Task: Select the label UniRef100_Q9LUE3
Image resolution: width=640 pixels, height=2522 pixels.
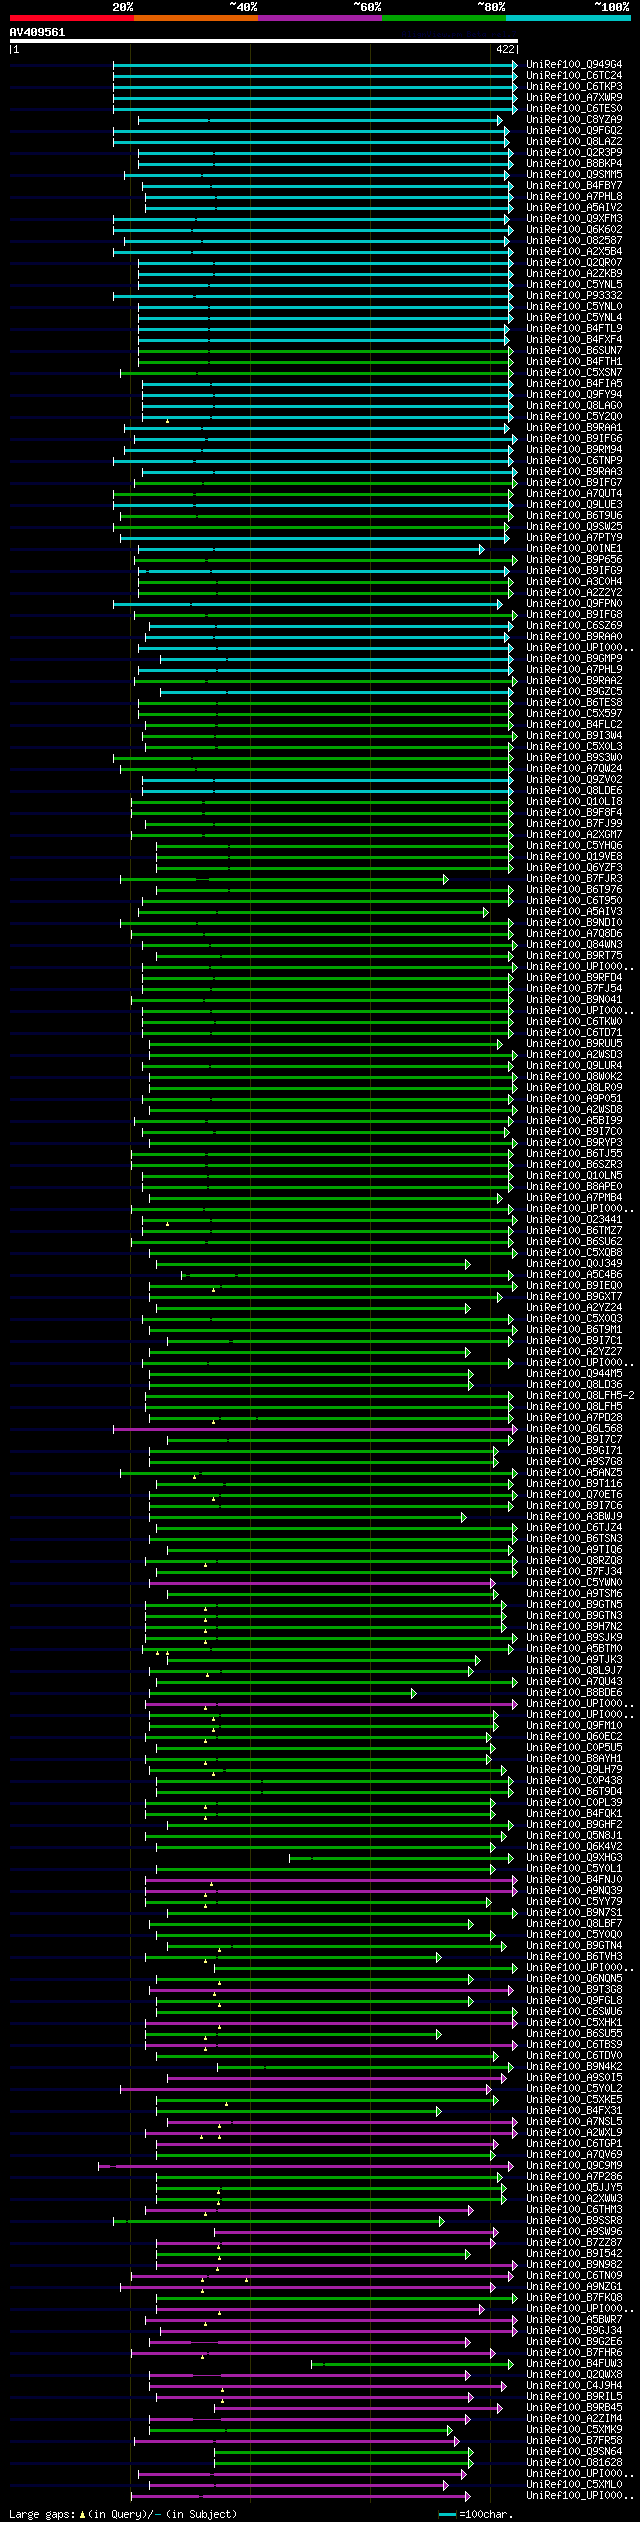Action: point(574,505)
